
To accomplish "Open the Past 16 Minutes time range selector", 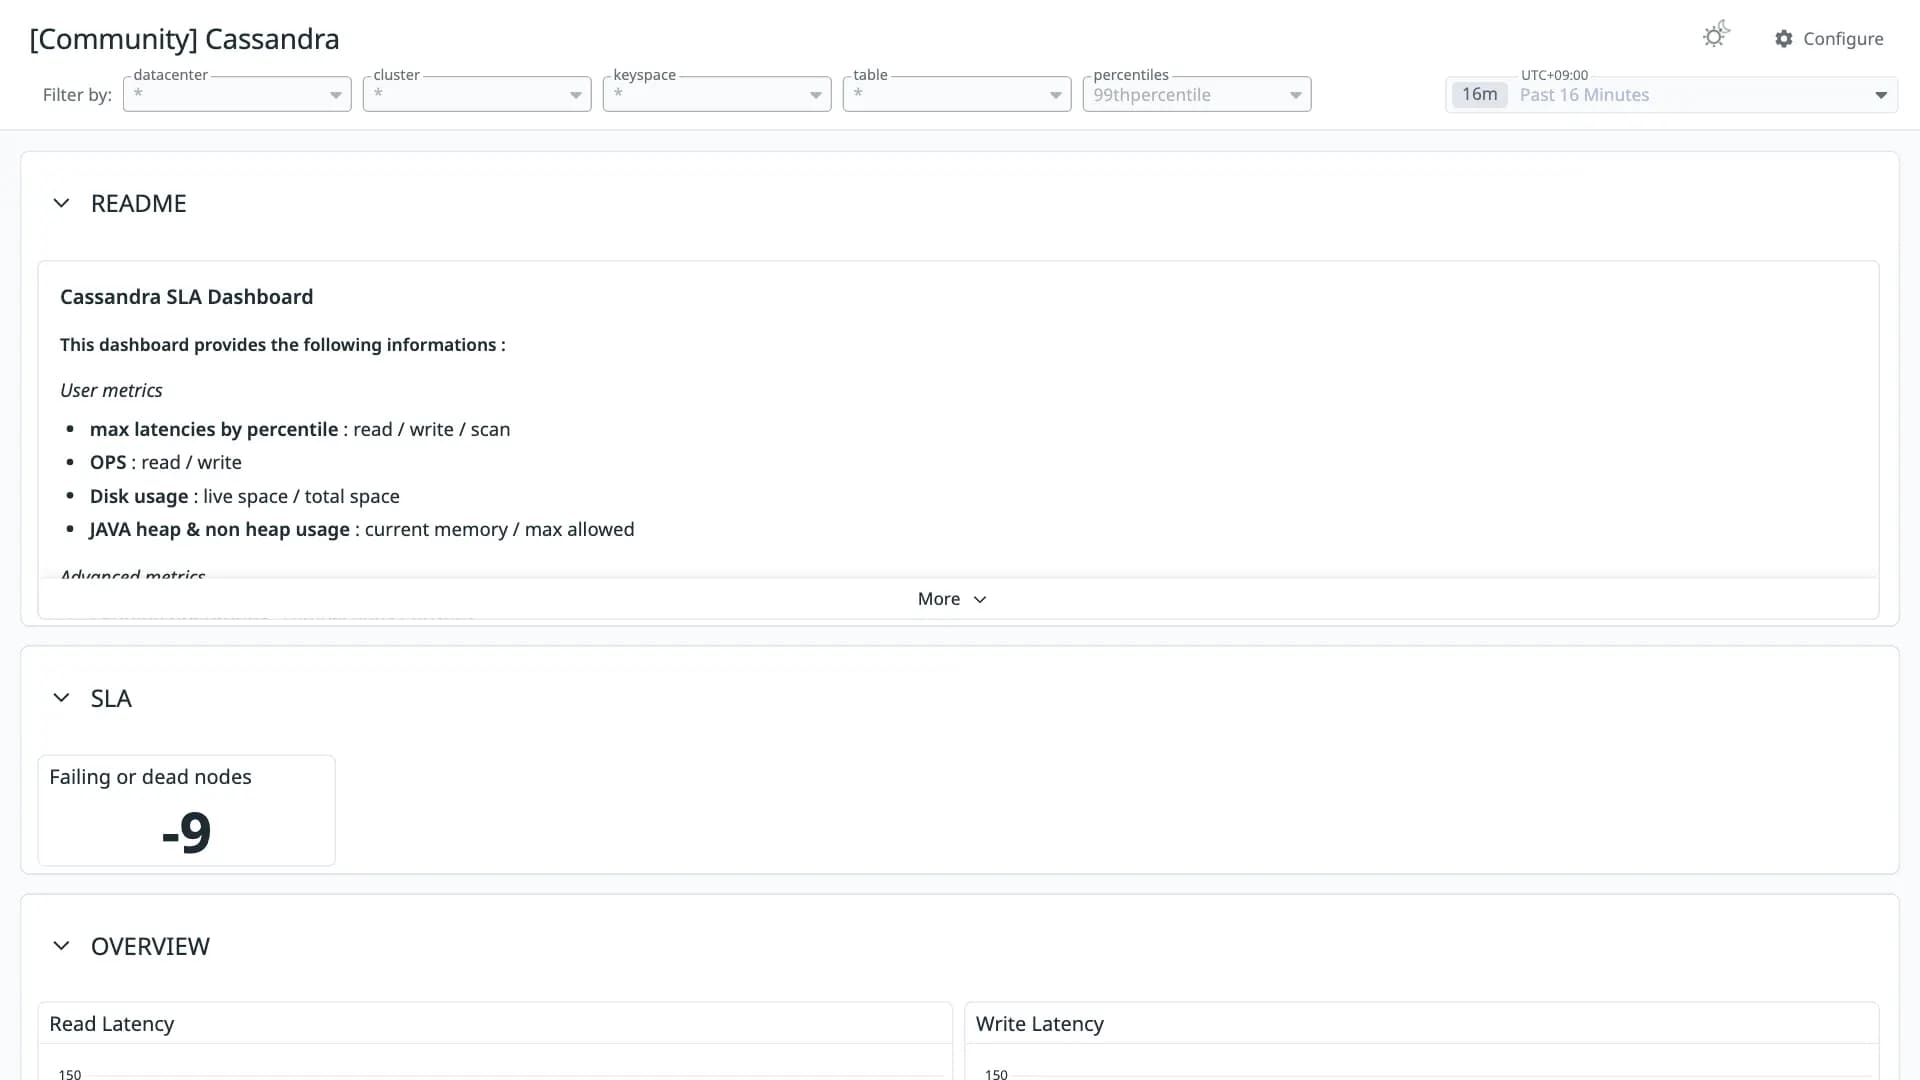I will [x=1671, y=95].
